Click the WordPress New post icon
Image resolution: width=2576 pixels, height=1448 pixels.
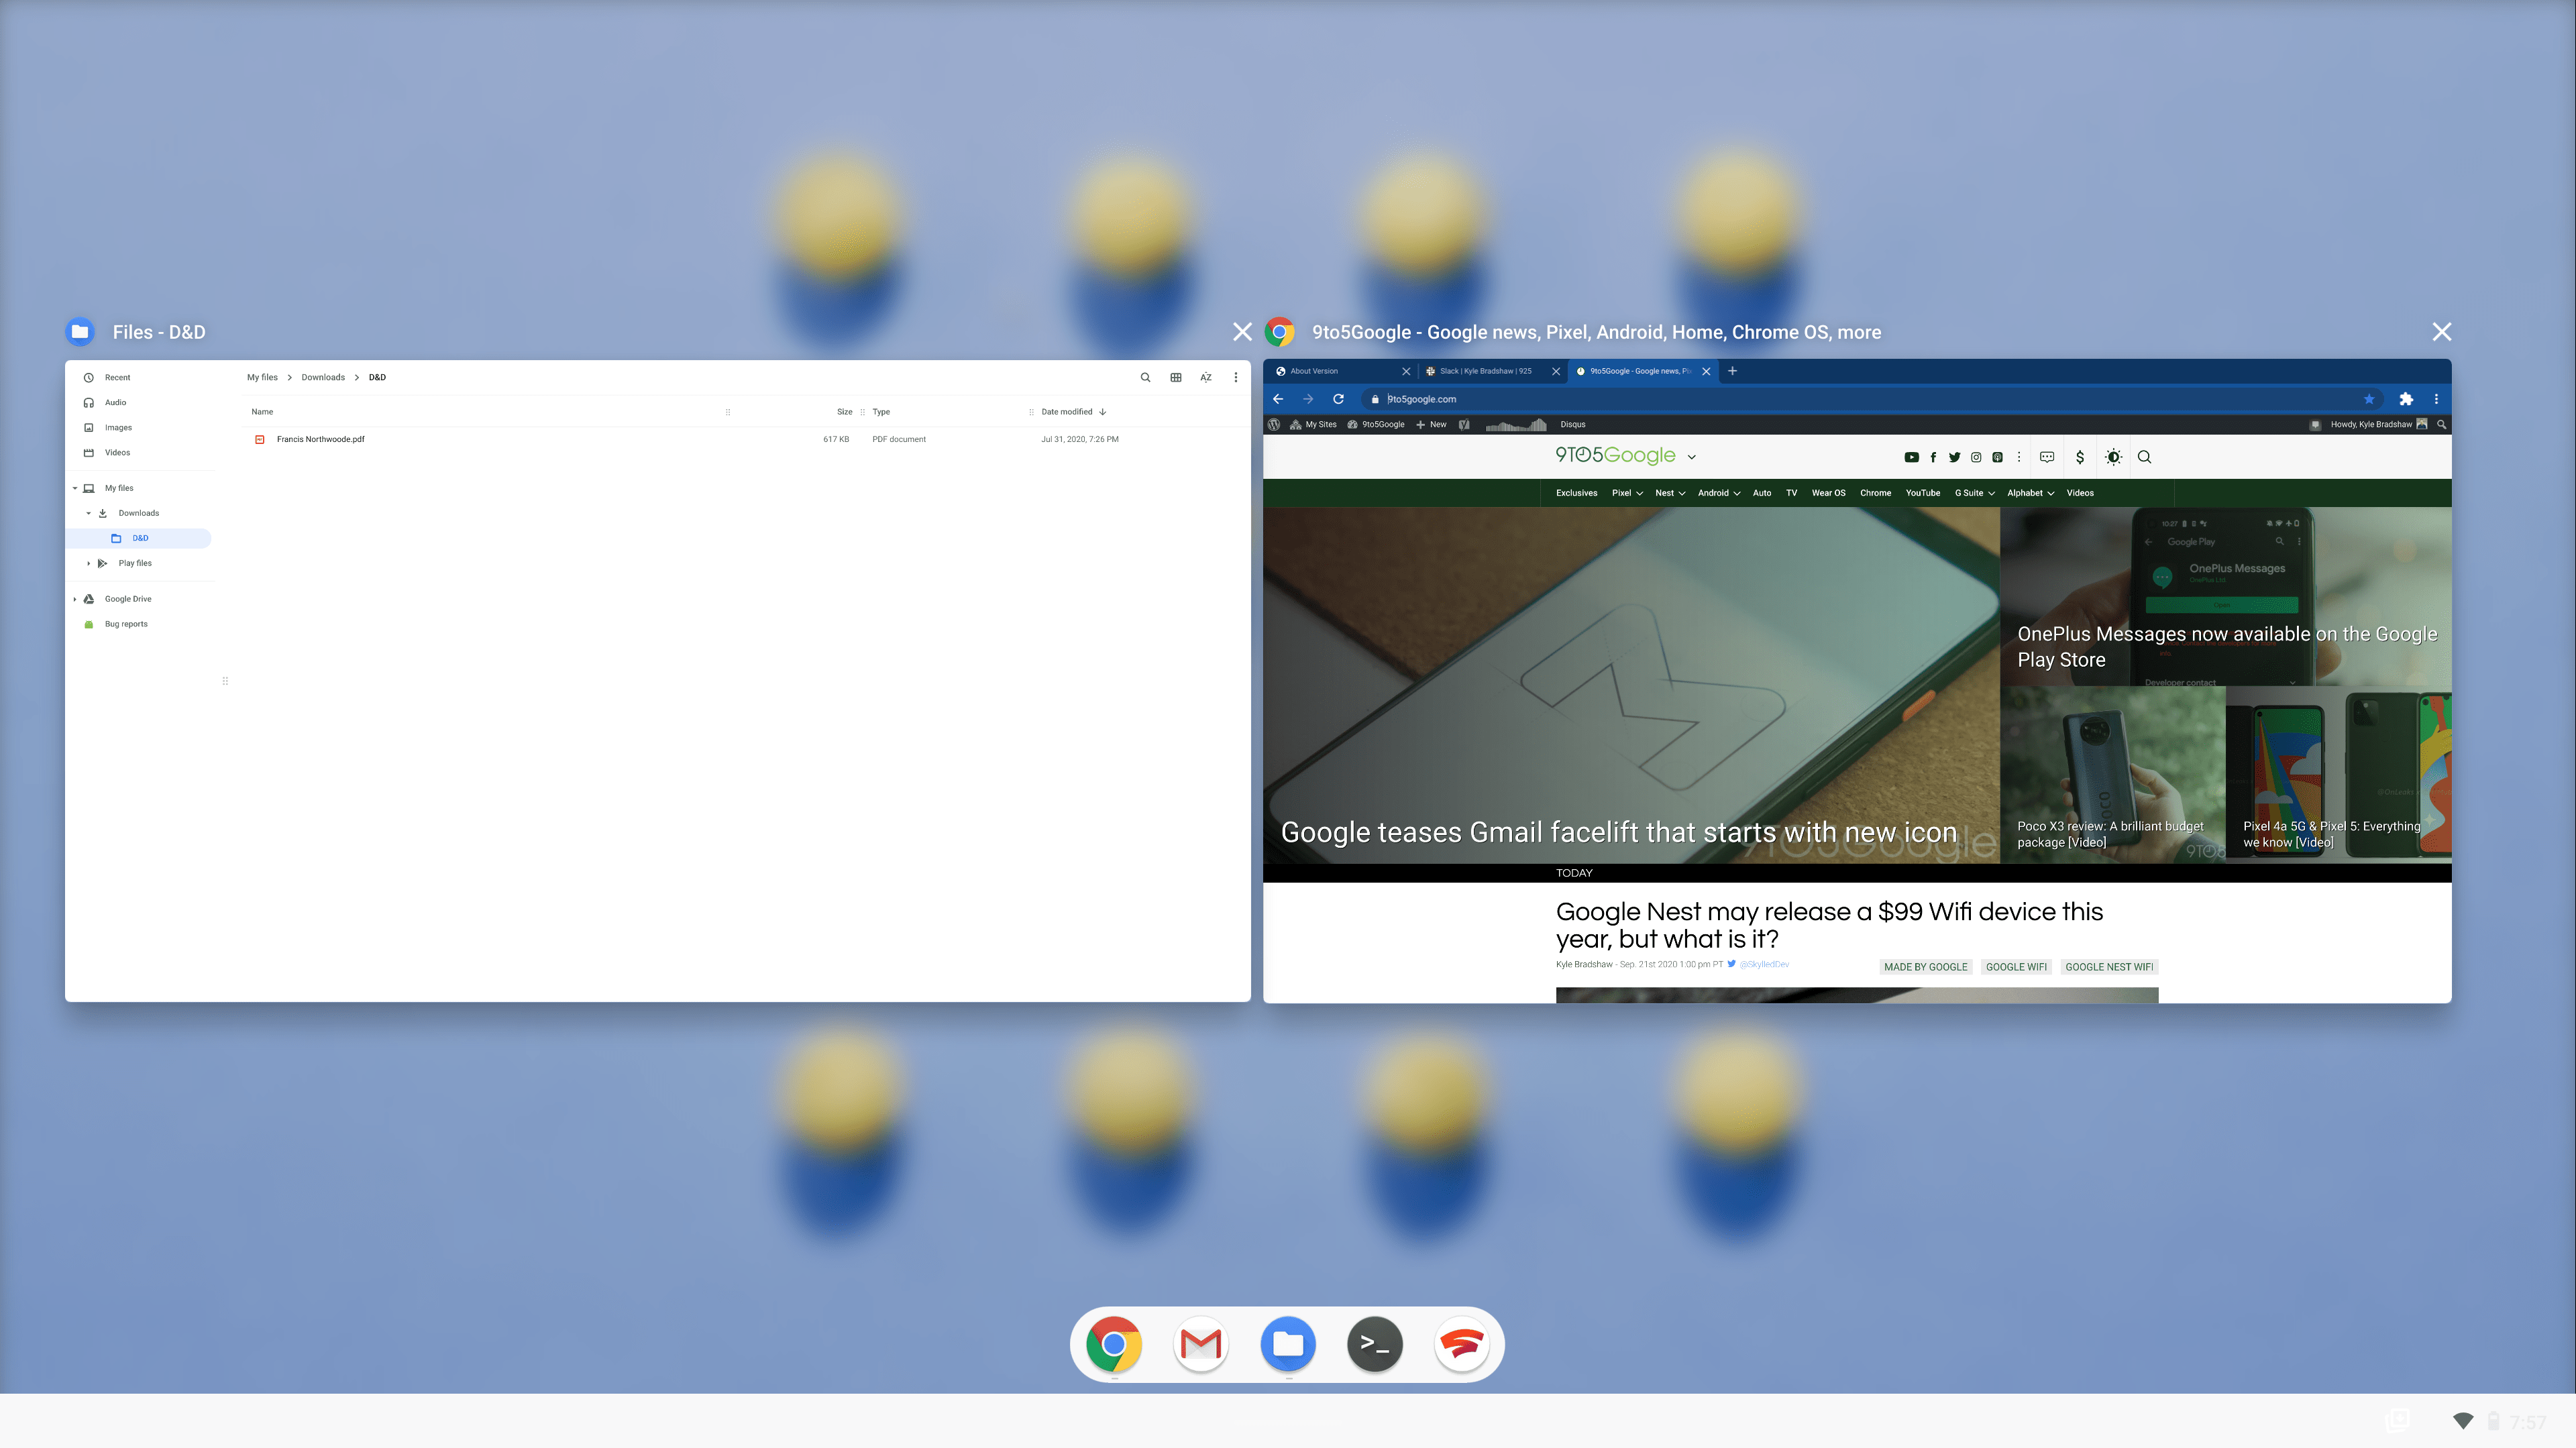click(1431, 424)
